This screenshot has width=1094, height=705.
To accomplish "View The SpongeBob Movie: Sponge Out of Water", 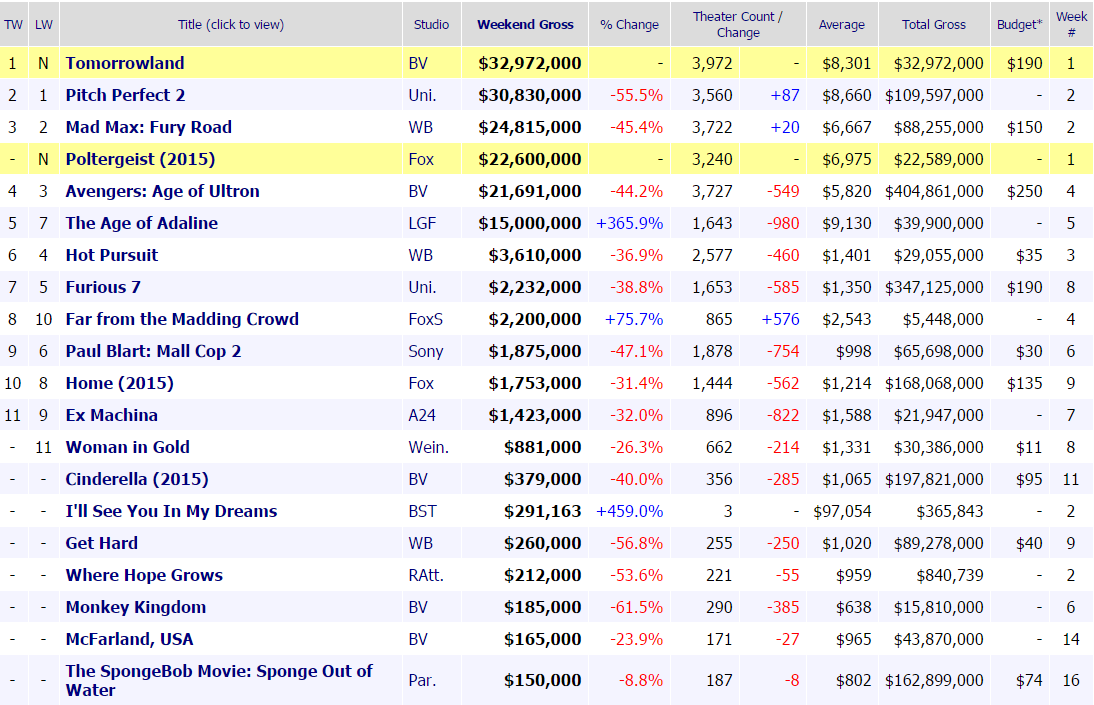I will [x=219, y=681].
